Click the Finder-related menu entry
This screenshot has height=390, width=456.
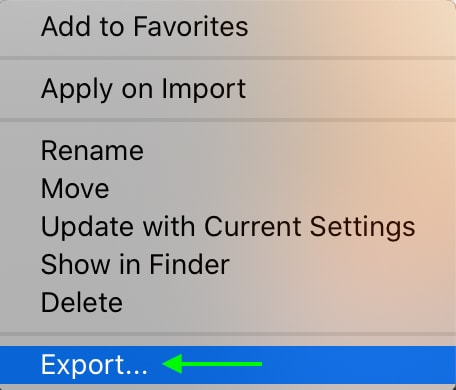(x=228, y=265)
